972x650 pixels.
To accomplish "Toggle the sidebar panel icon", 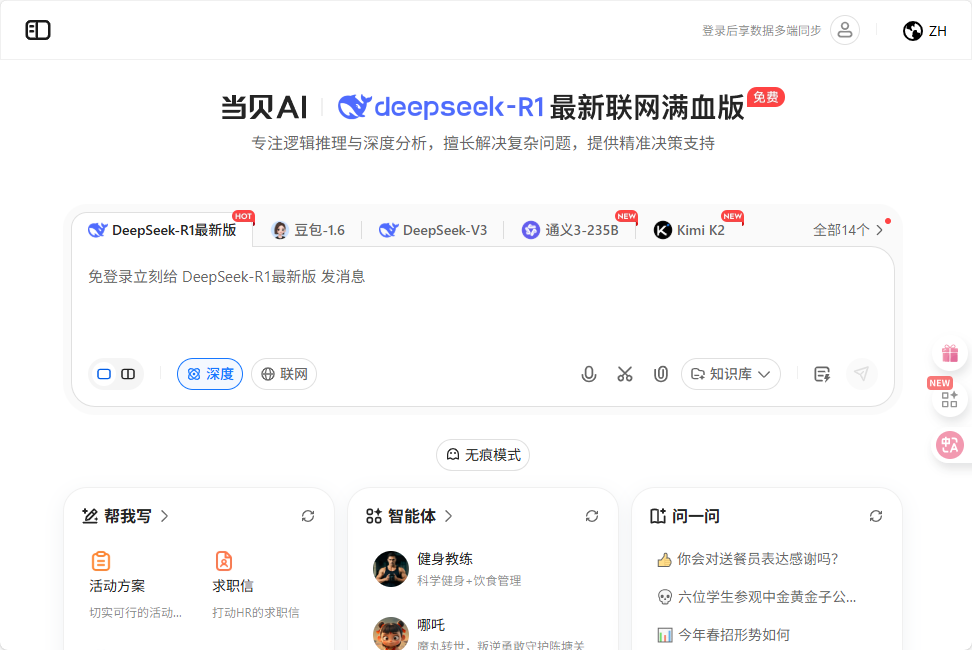I will (38, 30).
